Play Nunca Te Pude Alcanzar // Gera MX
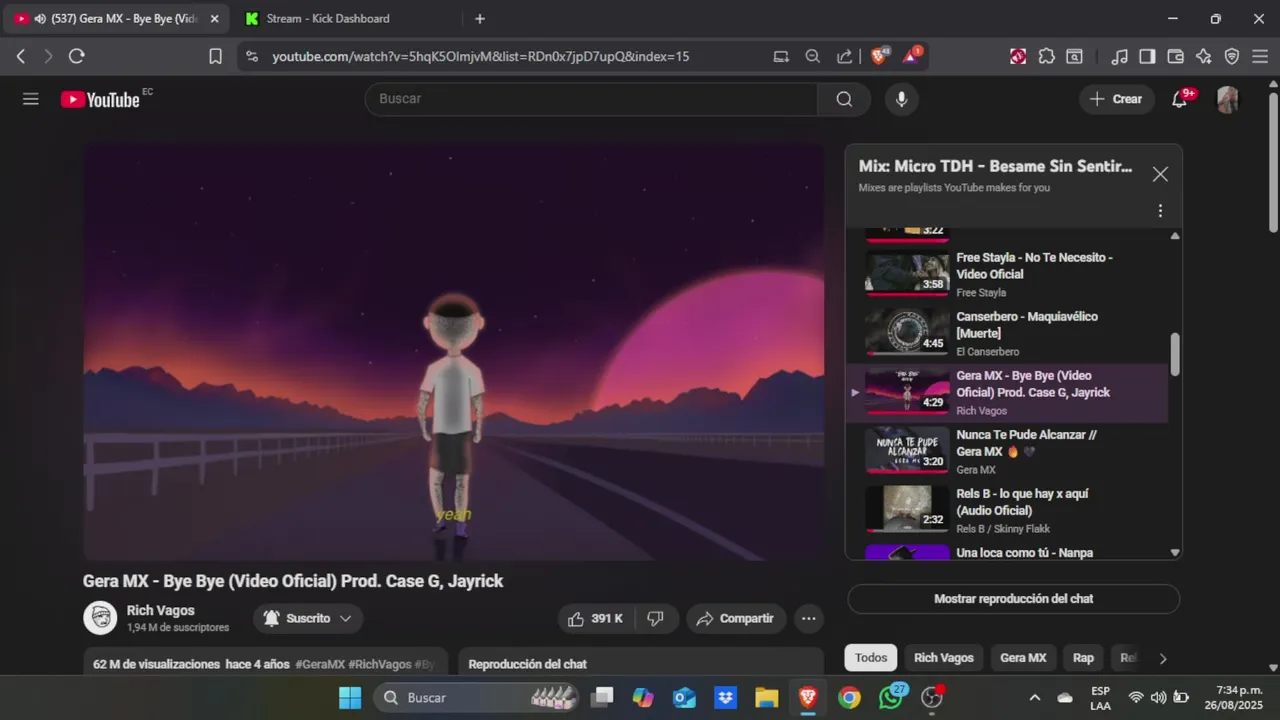 (x=1007, y=452)
